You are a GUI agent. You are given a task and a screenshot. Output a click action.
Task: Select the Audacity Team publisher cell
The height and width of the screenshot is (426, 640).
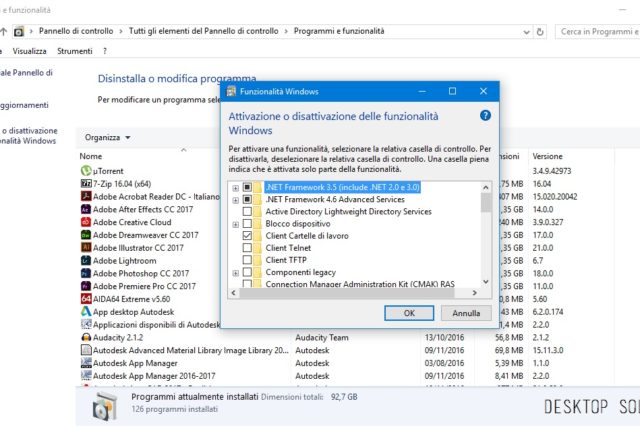322,337
